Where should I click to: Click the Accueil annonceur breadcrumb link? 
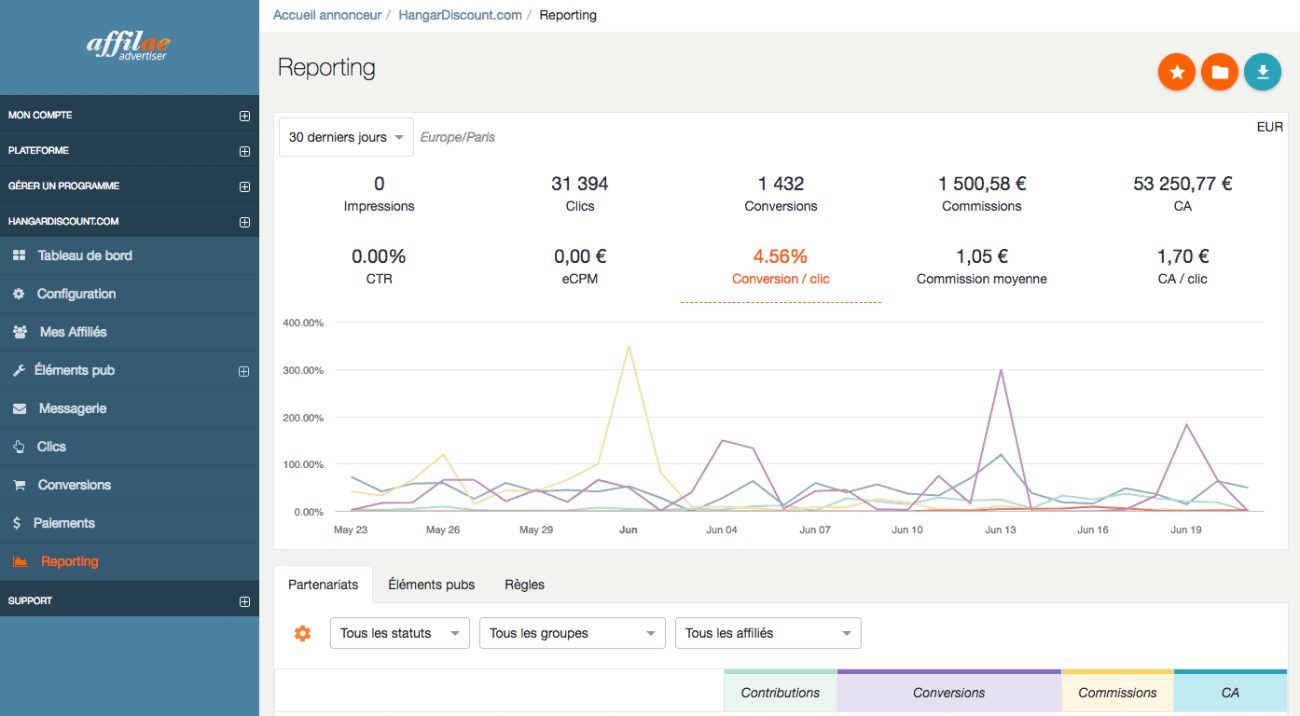point(327,15)
